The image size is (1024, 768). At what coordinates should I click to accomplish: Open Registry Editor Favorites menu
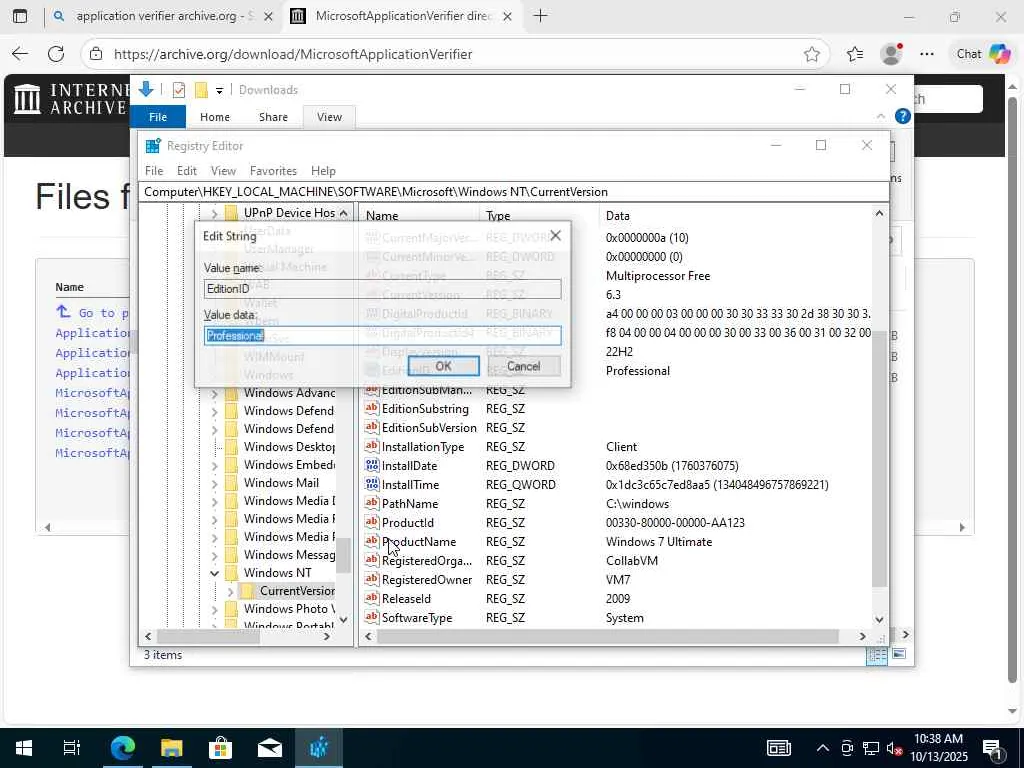(x=273, y=170)
